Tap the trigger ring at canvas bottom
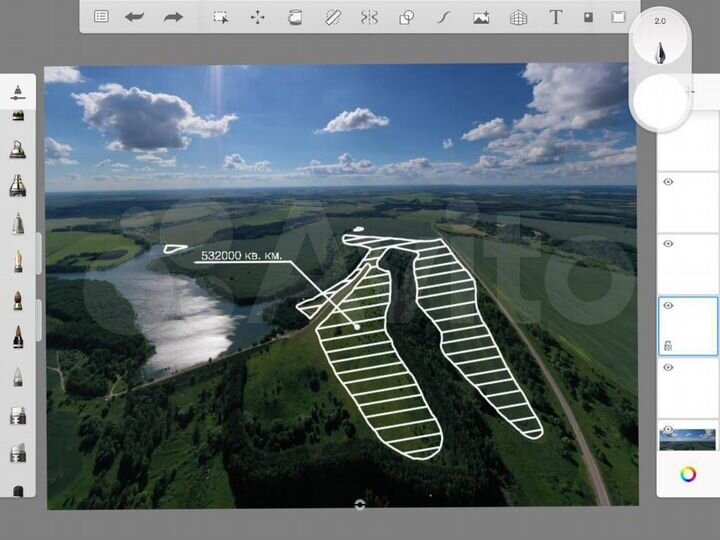720x540 pixels. tap(360, 505)
